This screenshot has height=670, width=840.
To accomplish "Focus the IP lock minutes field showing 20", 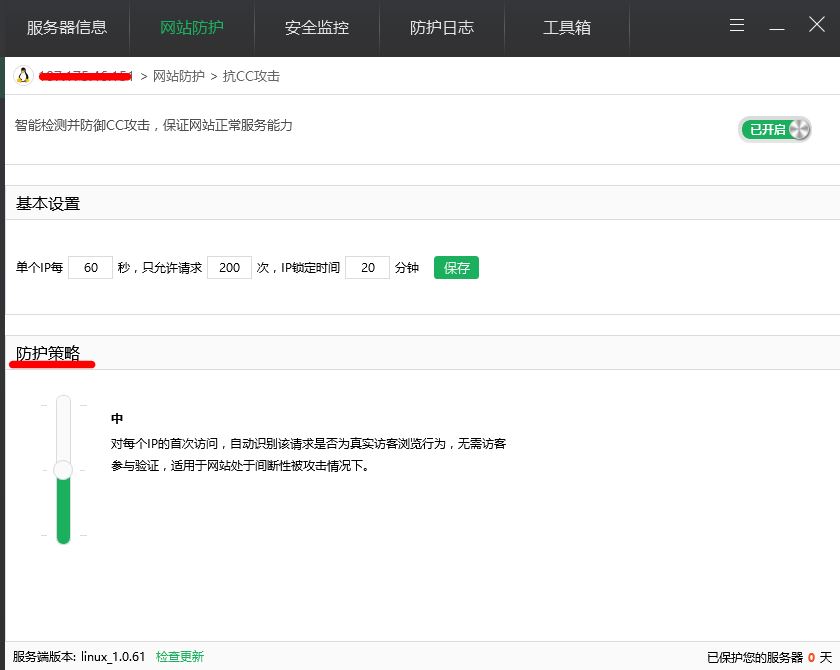I will click(367, 268).
